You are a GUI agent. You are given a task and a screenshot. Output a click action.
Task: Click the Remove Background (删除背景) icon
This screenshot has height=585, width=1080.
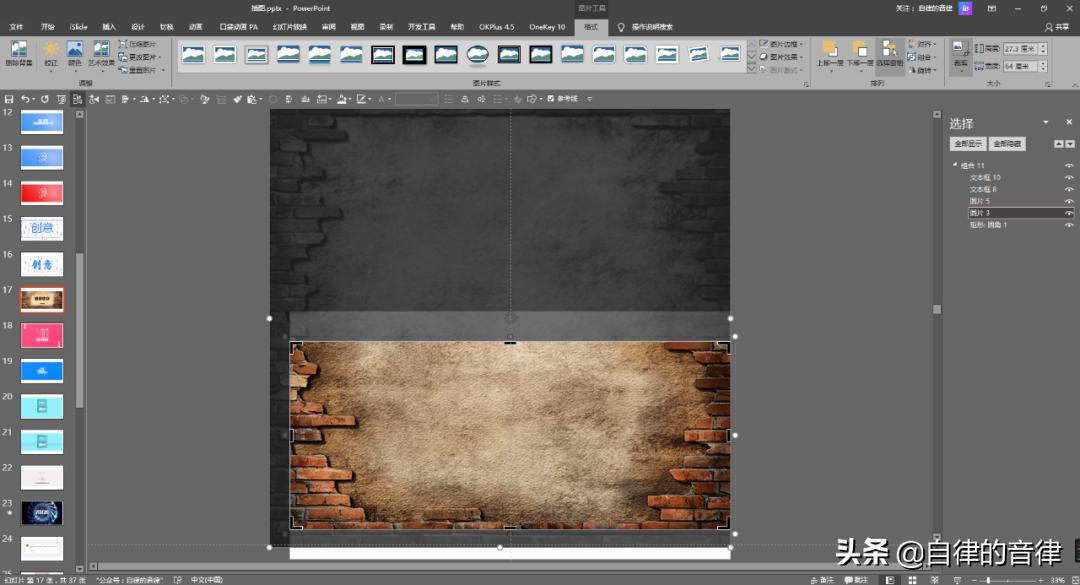[x=18, y=50]
